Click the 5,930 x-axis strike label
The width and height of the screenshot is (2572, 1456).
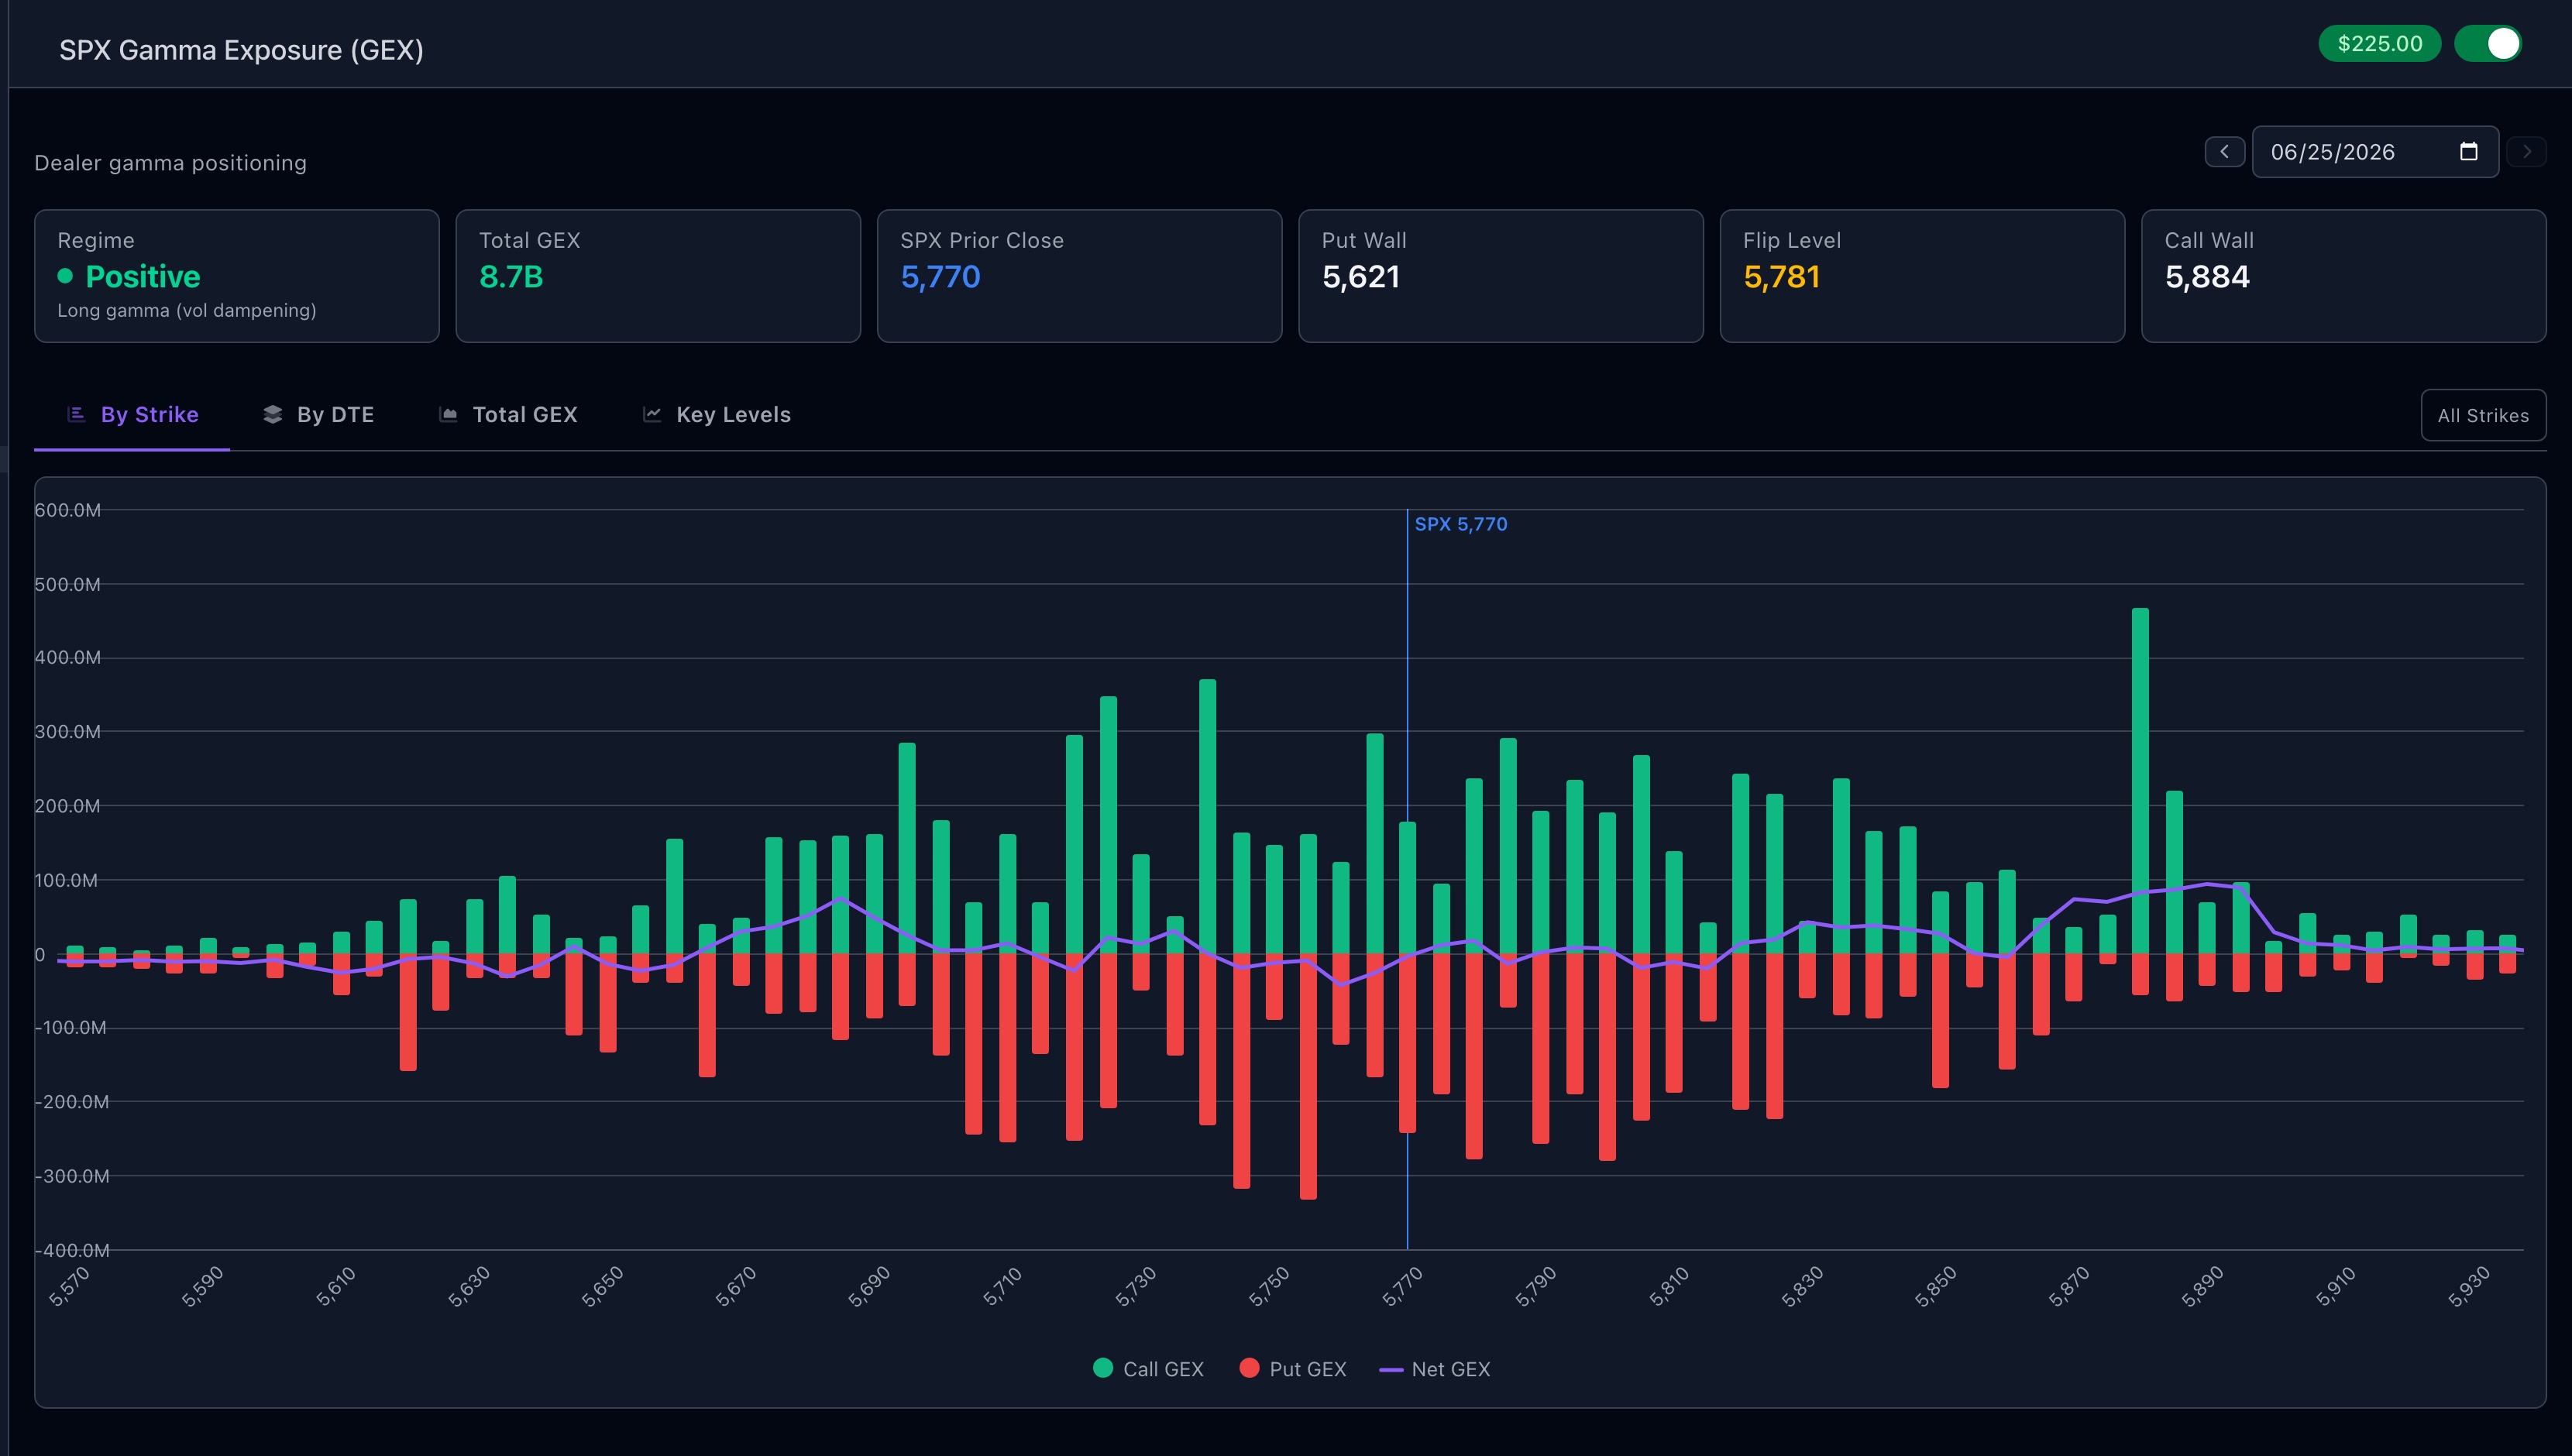pos(2469,1286)
